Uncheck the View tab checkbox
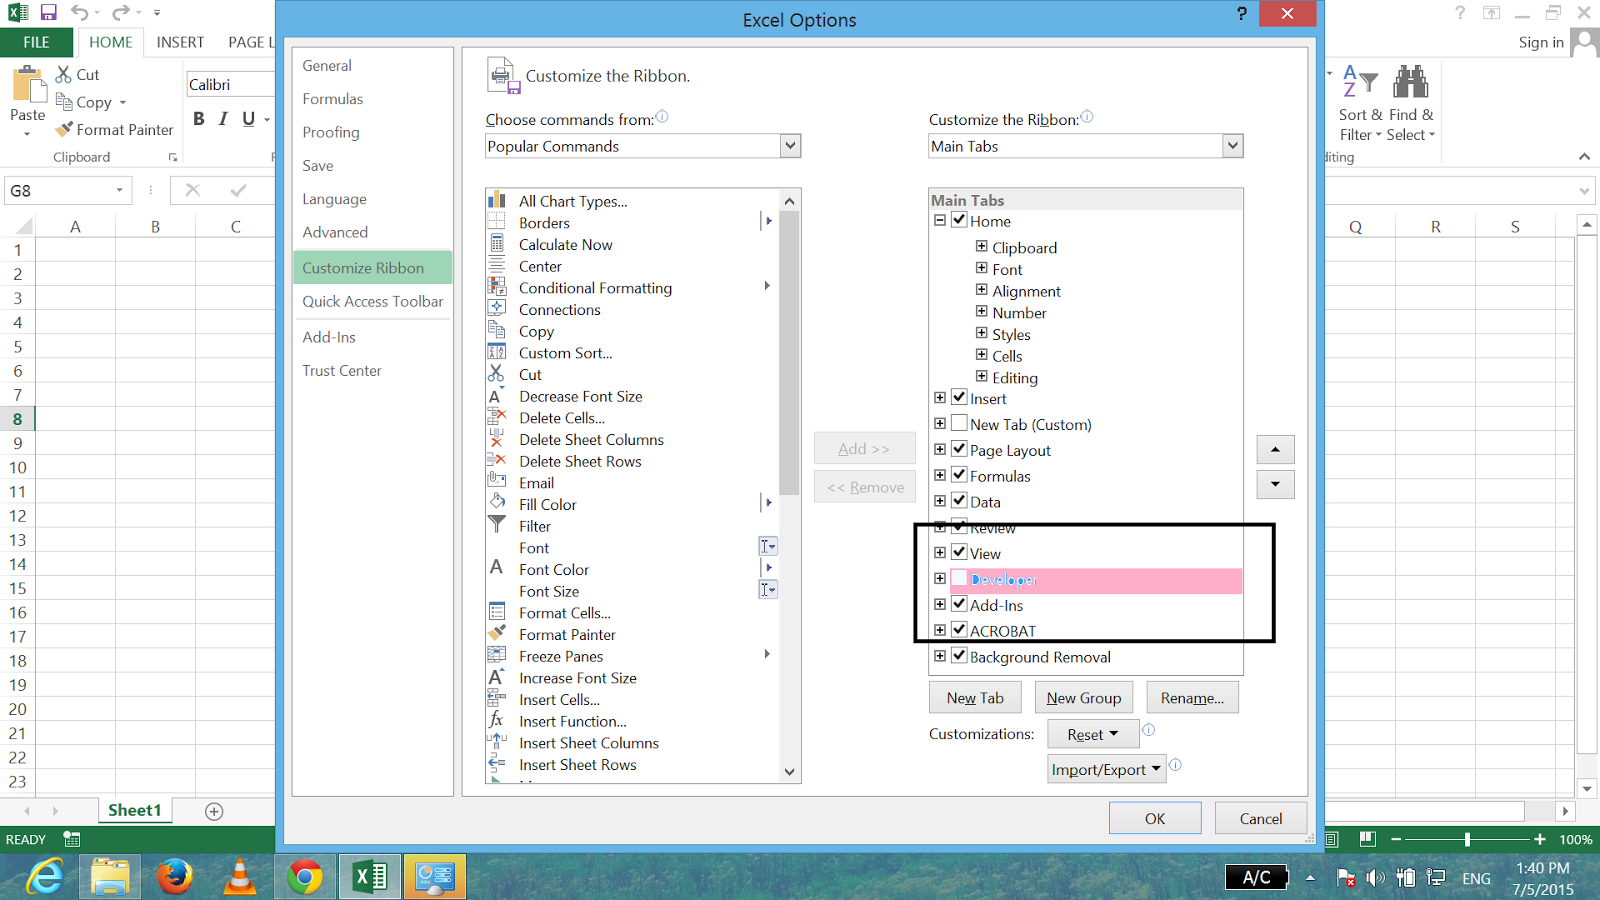 pos(959,552)
